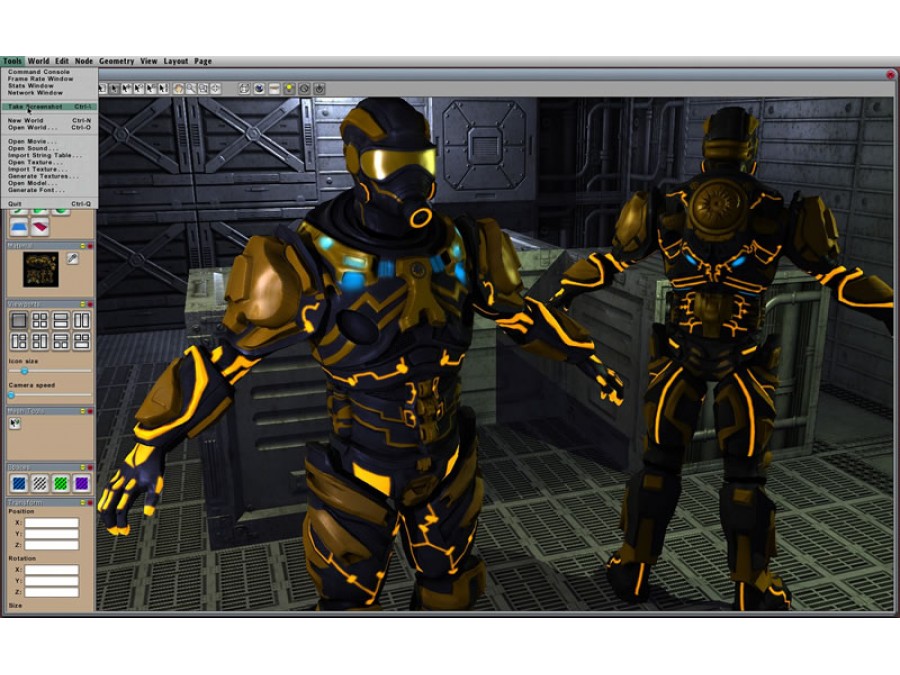Select the hand pan tool in toolbar
This screenshot has height=675, width=900.
click(x=179, y=88)
